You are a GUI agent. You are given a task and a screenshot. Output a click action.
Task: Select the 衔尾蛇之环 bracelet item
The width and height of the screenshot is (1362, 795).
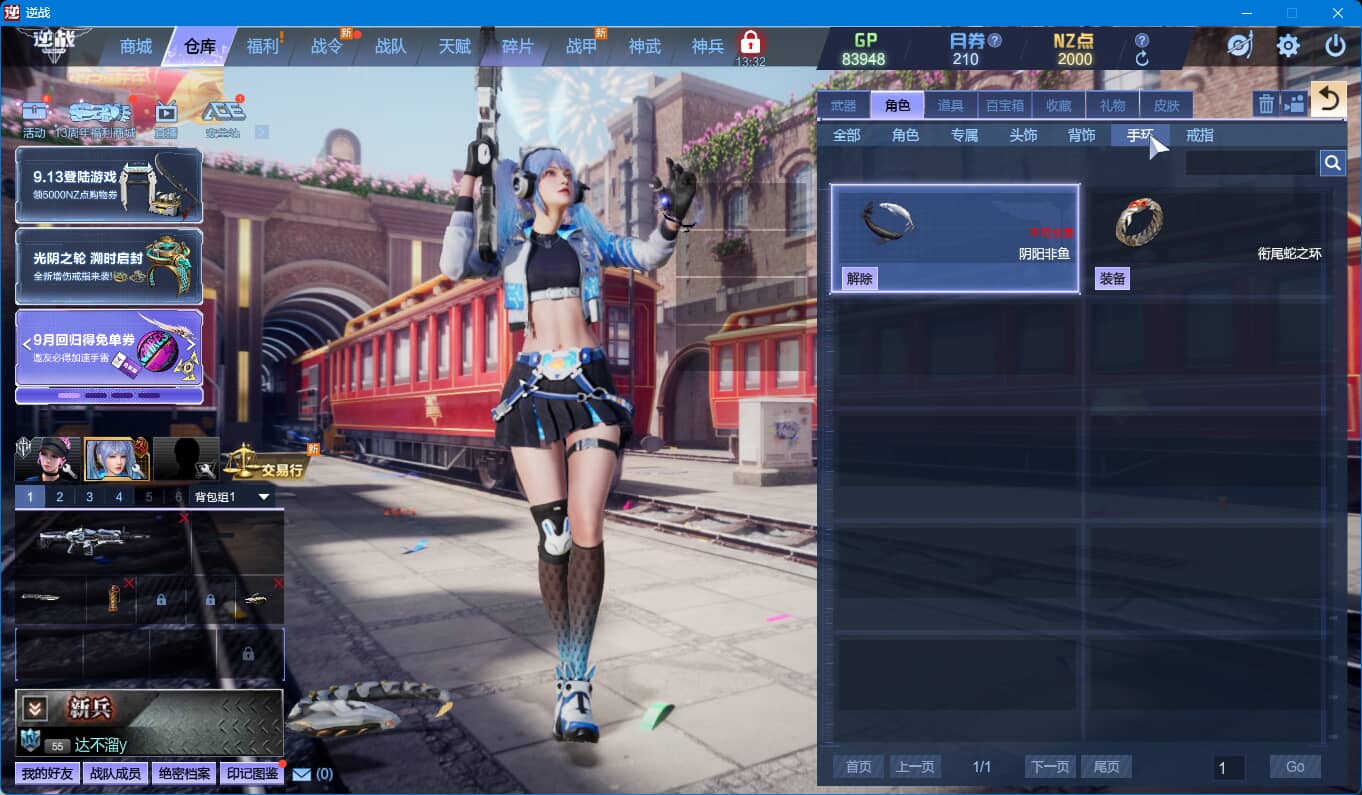pos(1208,239)
